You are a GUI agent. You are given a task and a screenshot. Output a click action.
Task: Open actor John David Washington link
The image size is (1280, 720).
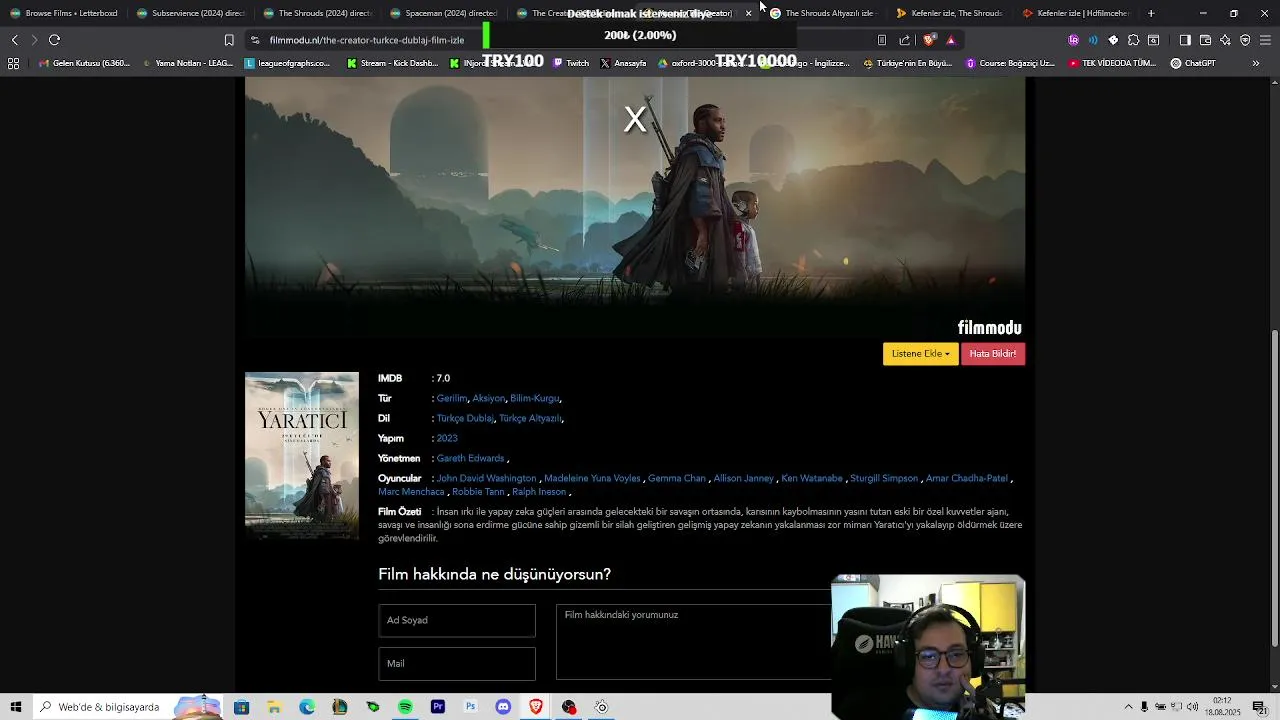pyautogui.click(x=487, y=478)
